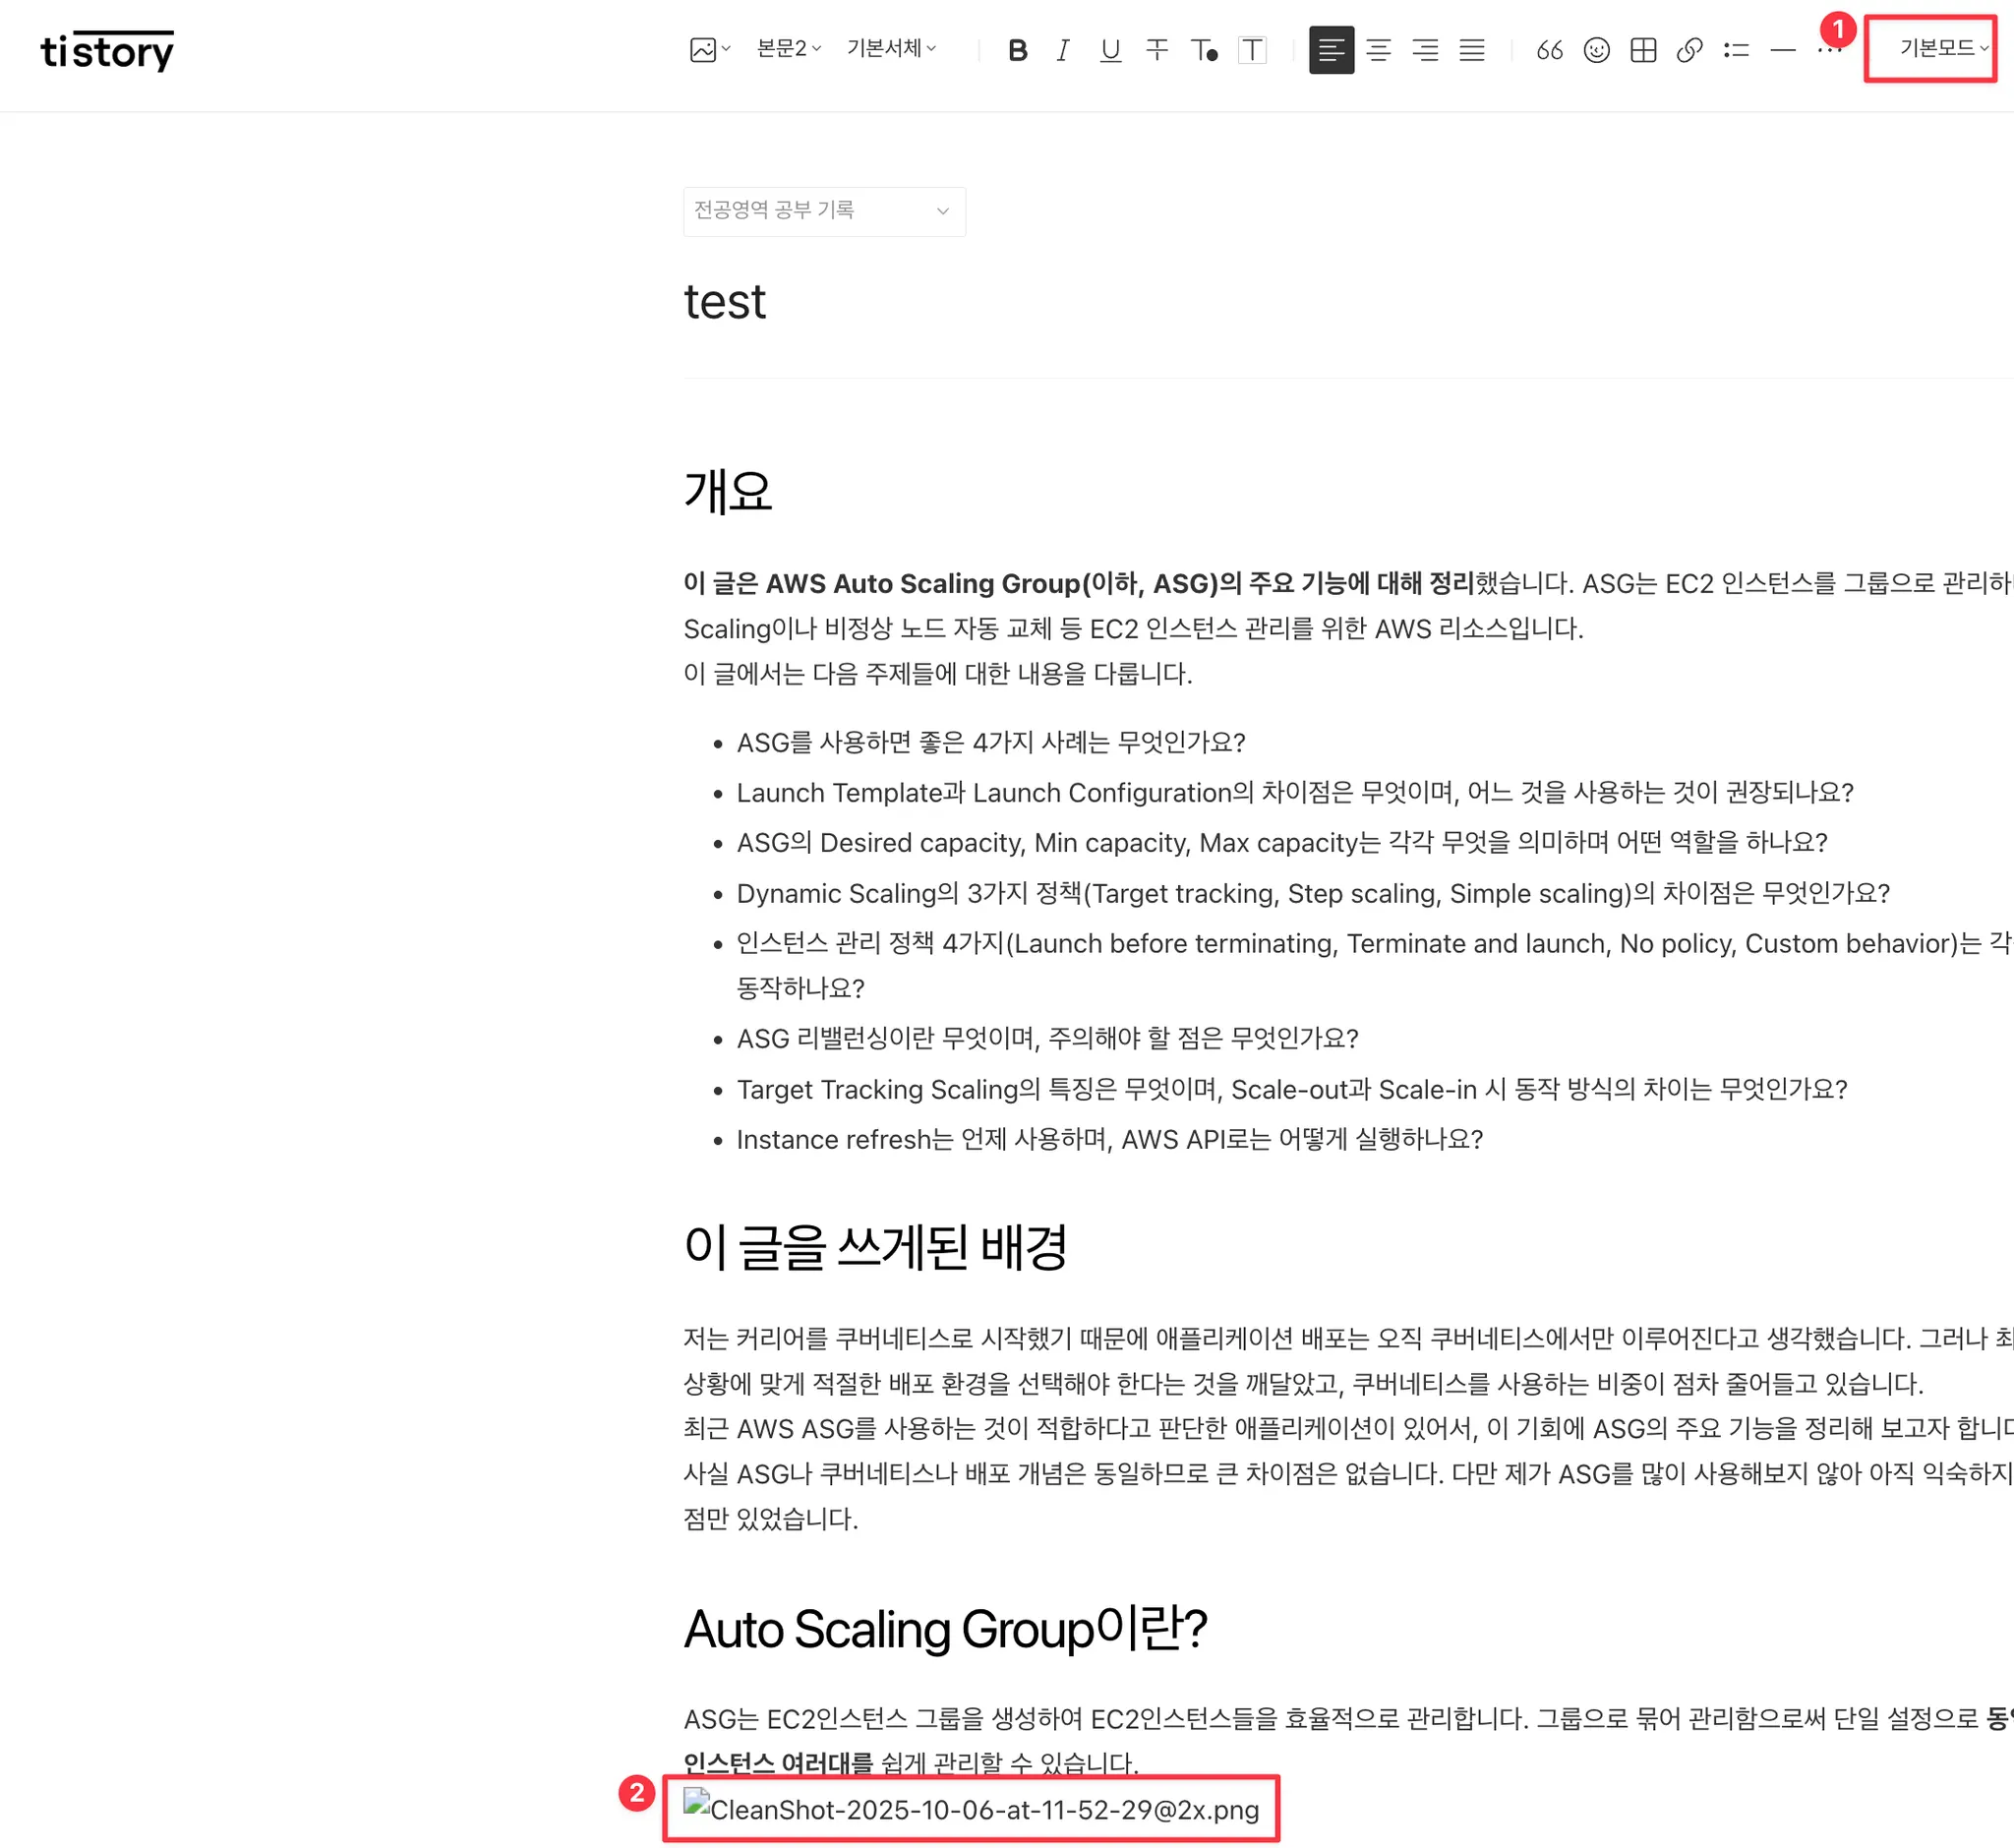Open the text background color tool
Screen dimensions: 2014x1848
coord(1251,50)
